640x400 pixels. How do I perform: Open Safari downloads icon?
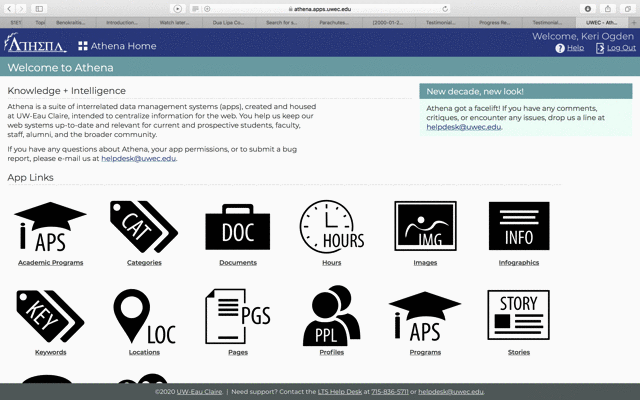click(588, 9)
